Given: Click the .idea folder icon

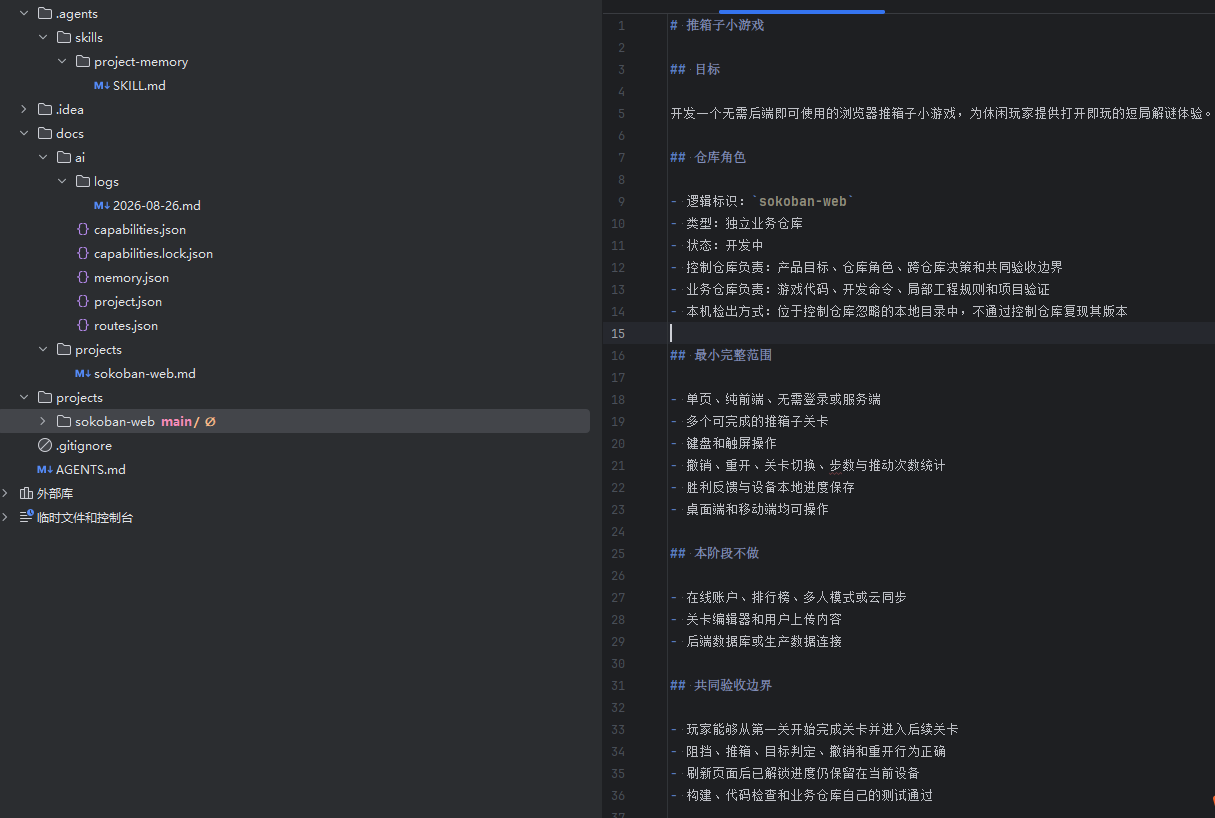Looking at the screenshot, I should [44, 109].
